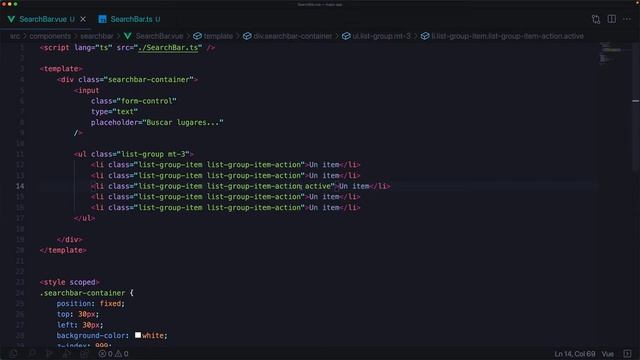Open the li.list-group-item active breadcrumb
The height and width of the screenshot is (360, 640).
click(x=507, y=36)
